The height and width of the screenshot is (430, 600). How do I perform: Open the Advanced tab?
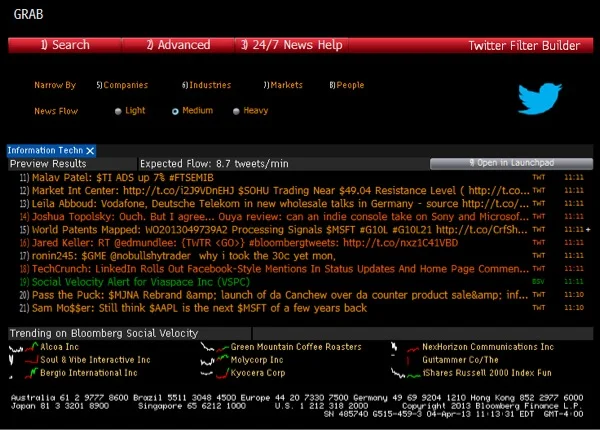click(178, 45)
